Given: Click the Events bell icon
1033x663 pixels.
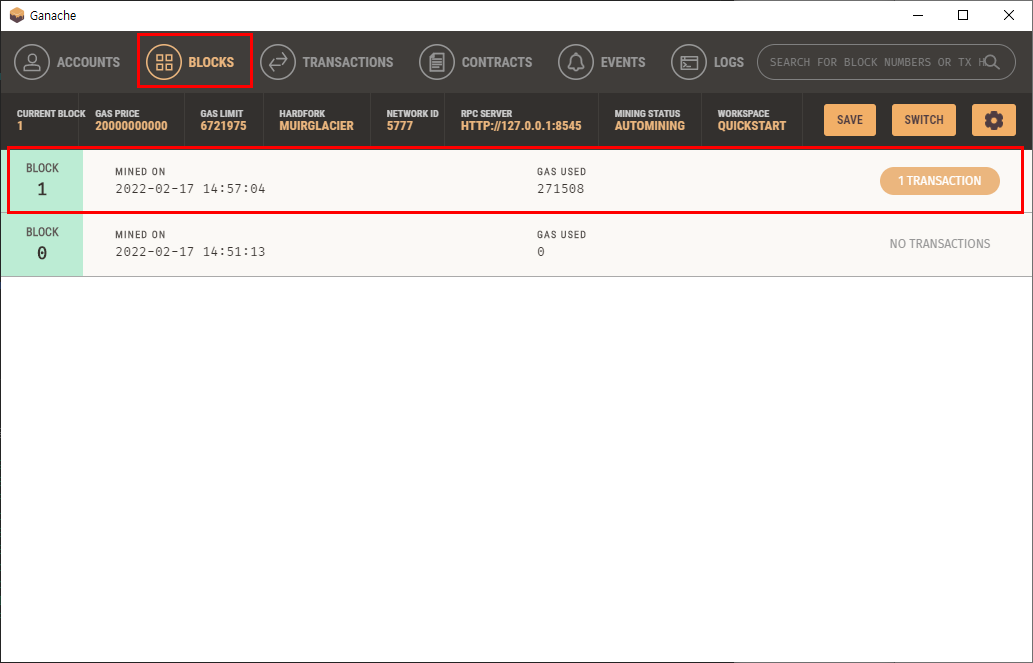Looking at the screenshot, I should [x=576, y=62].
